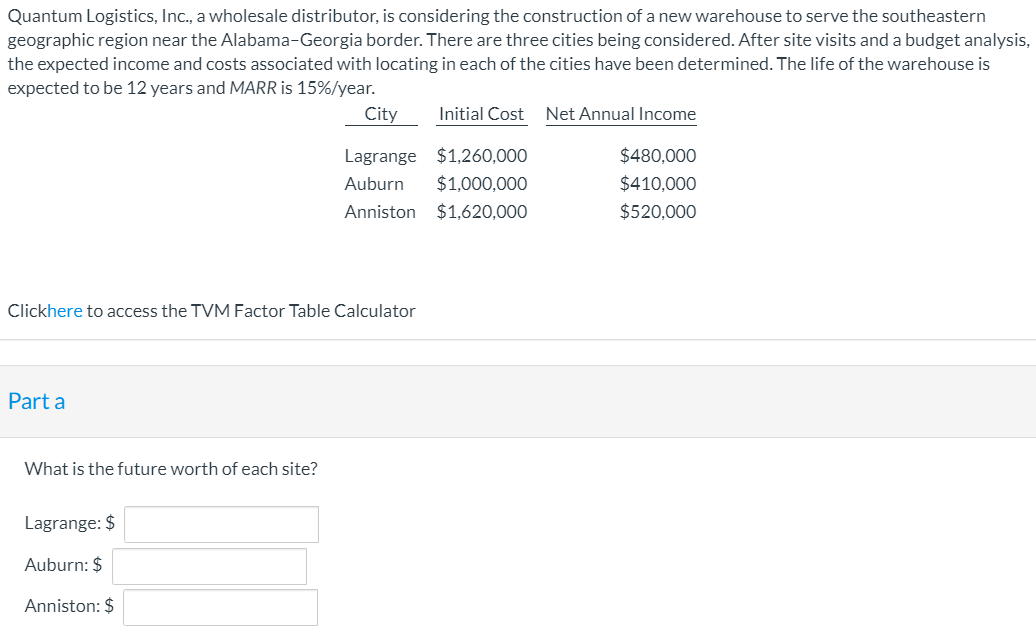
Task: Click the City column header
Action: (x=381, y=113)
